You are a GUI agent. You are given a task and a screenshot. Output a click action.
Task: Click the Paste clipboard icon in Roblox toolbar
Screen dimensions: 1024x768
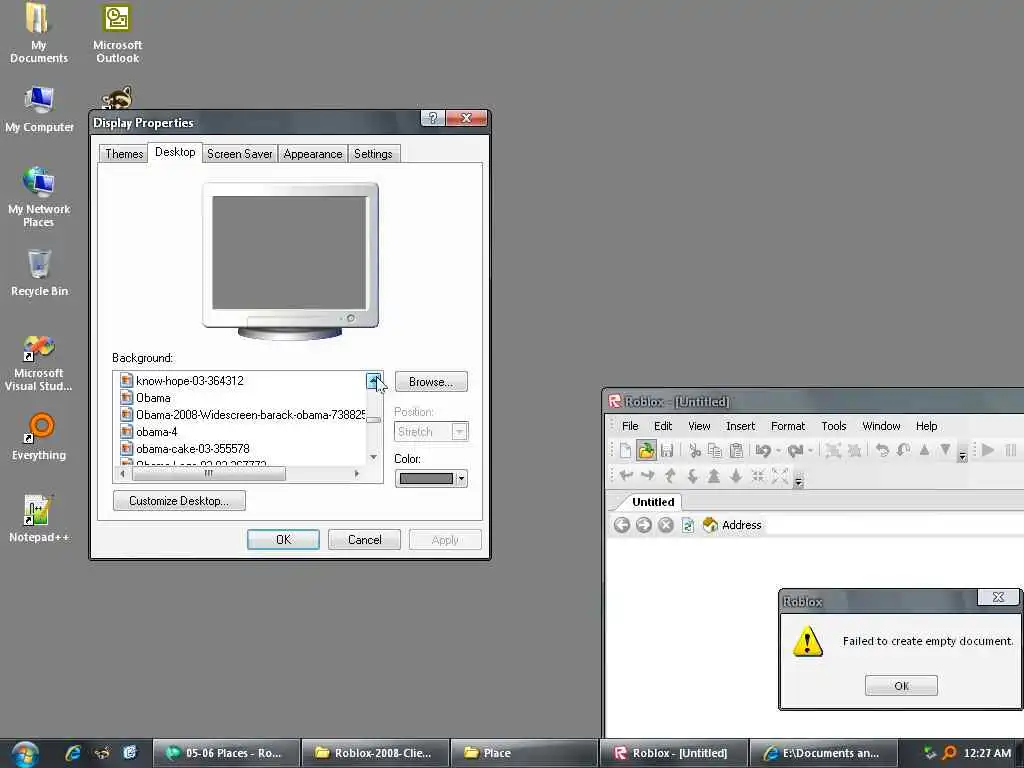[736, 451]
